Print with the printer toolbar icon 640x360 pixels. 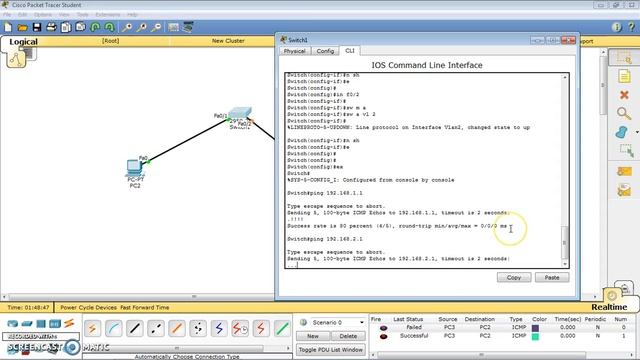click(x=51, y=27)
